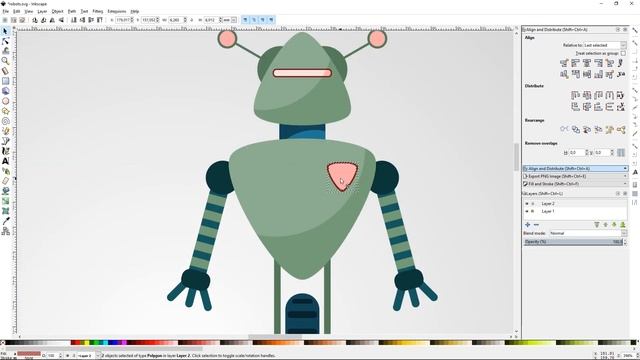Select the Diagram connector tool
640x360 pixels.
(x=5, y=231)
